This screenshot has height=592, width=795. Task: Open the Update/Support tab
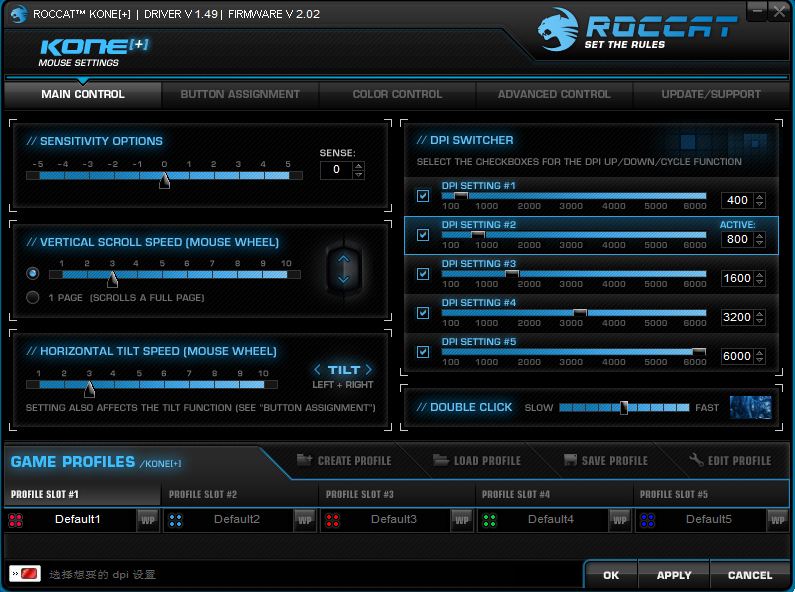pos(711,94)
